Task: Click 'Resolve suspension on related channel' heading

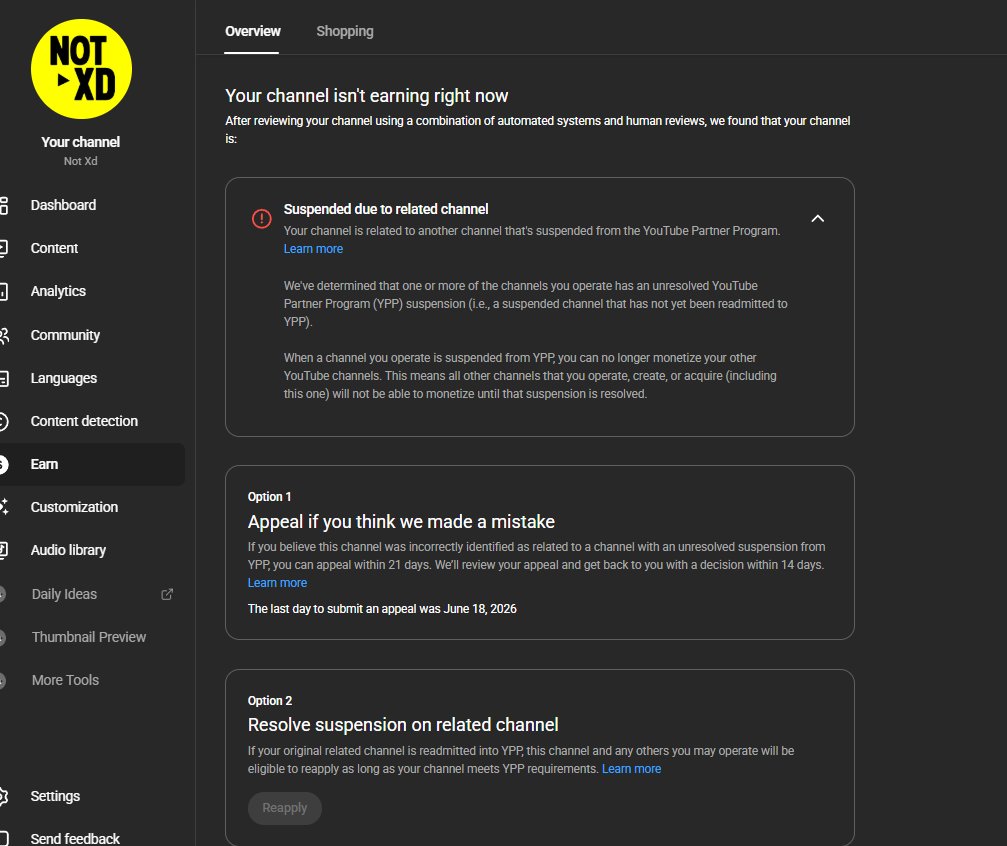Action: (403, 725)
